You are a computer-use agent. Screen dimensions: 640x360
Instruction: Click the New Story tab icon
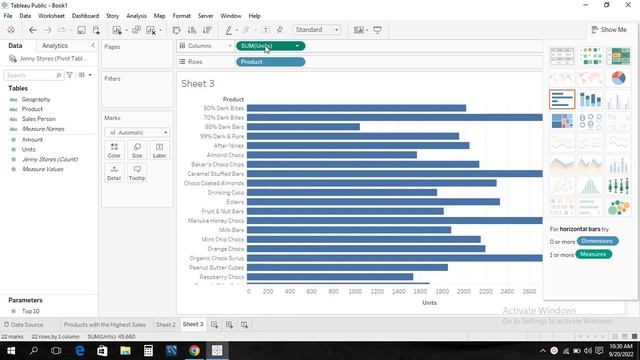pyautogui.click(x=244, y=324)
